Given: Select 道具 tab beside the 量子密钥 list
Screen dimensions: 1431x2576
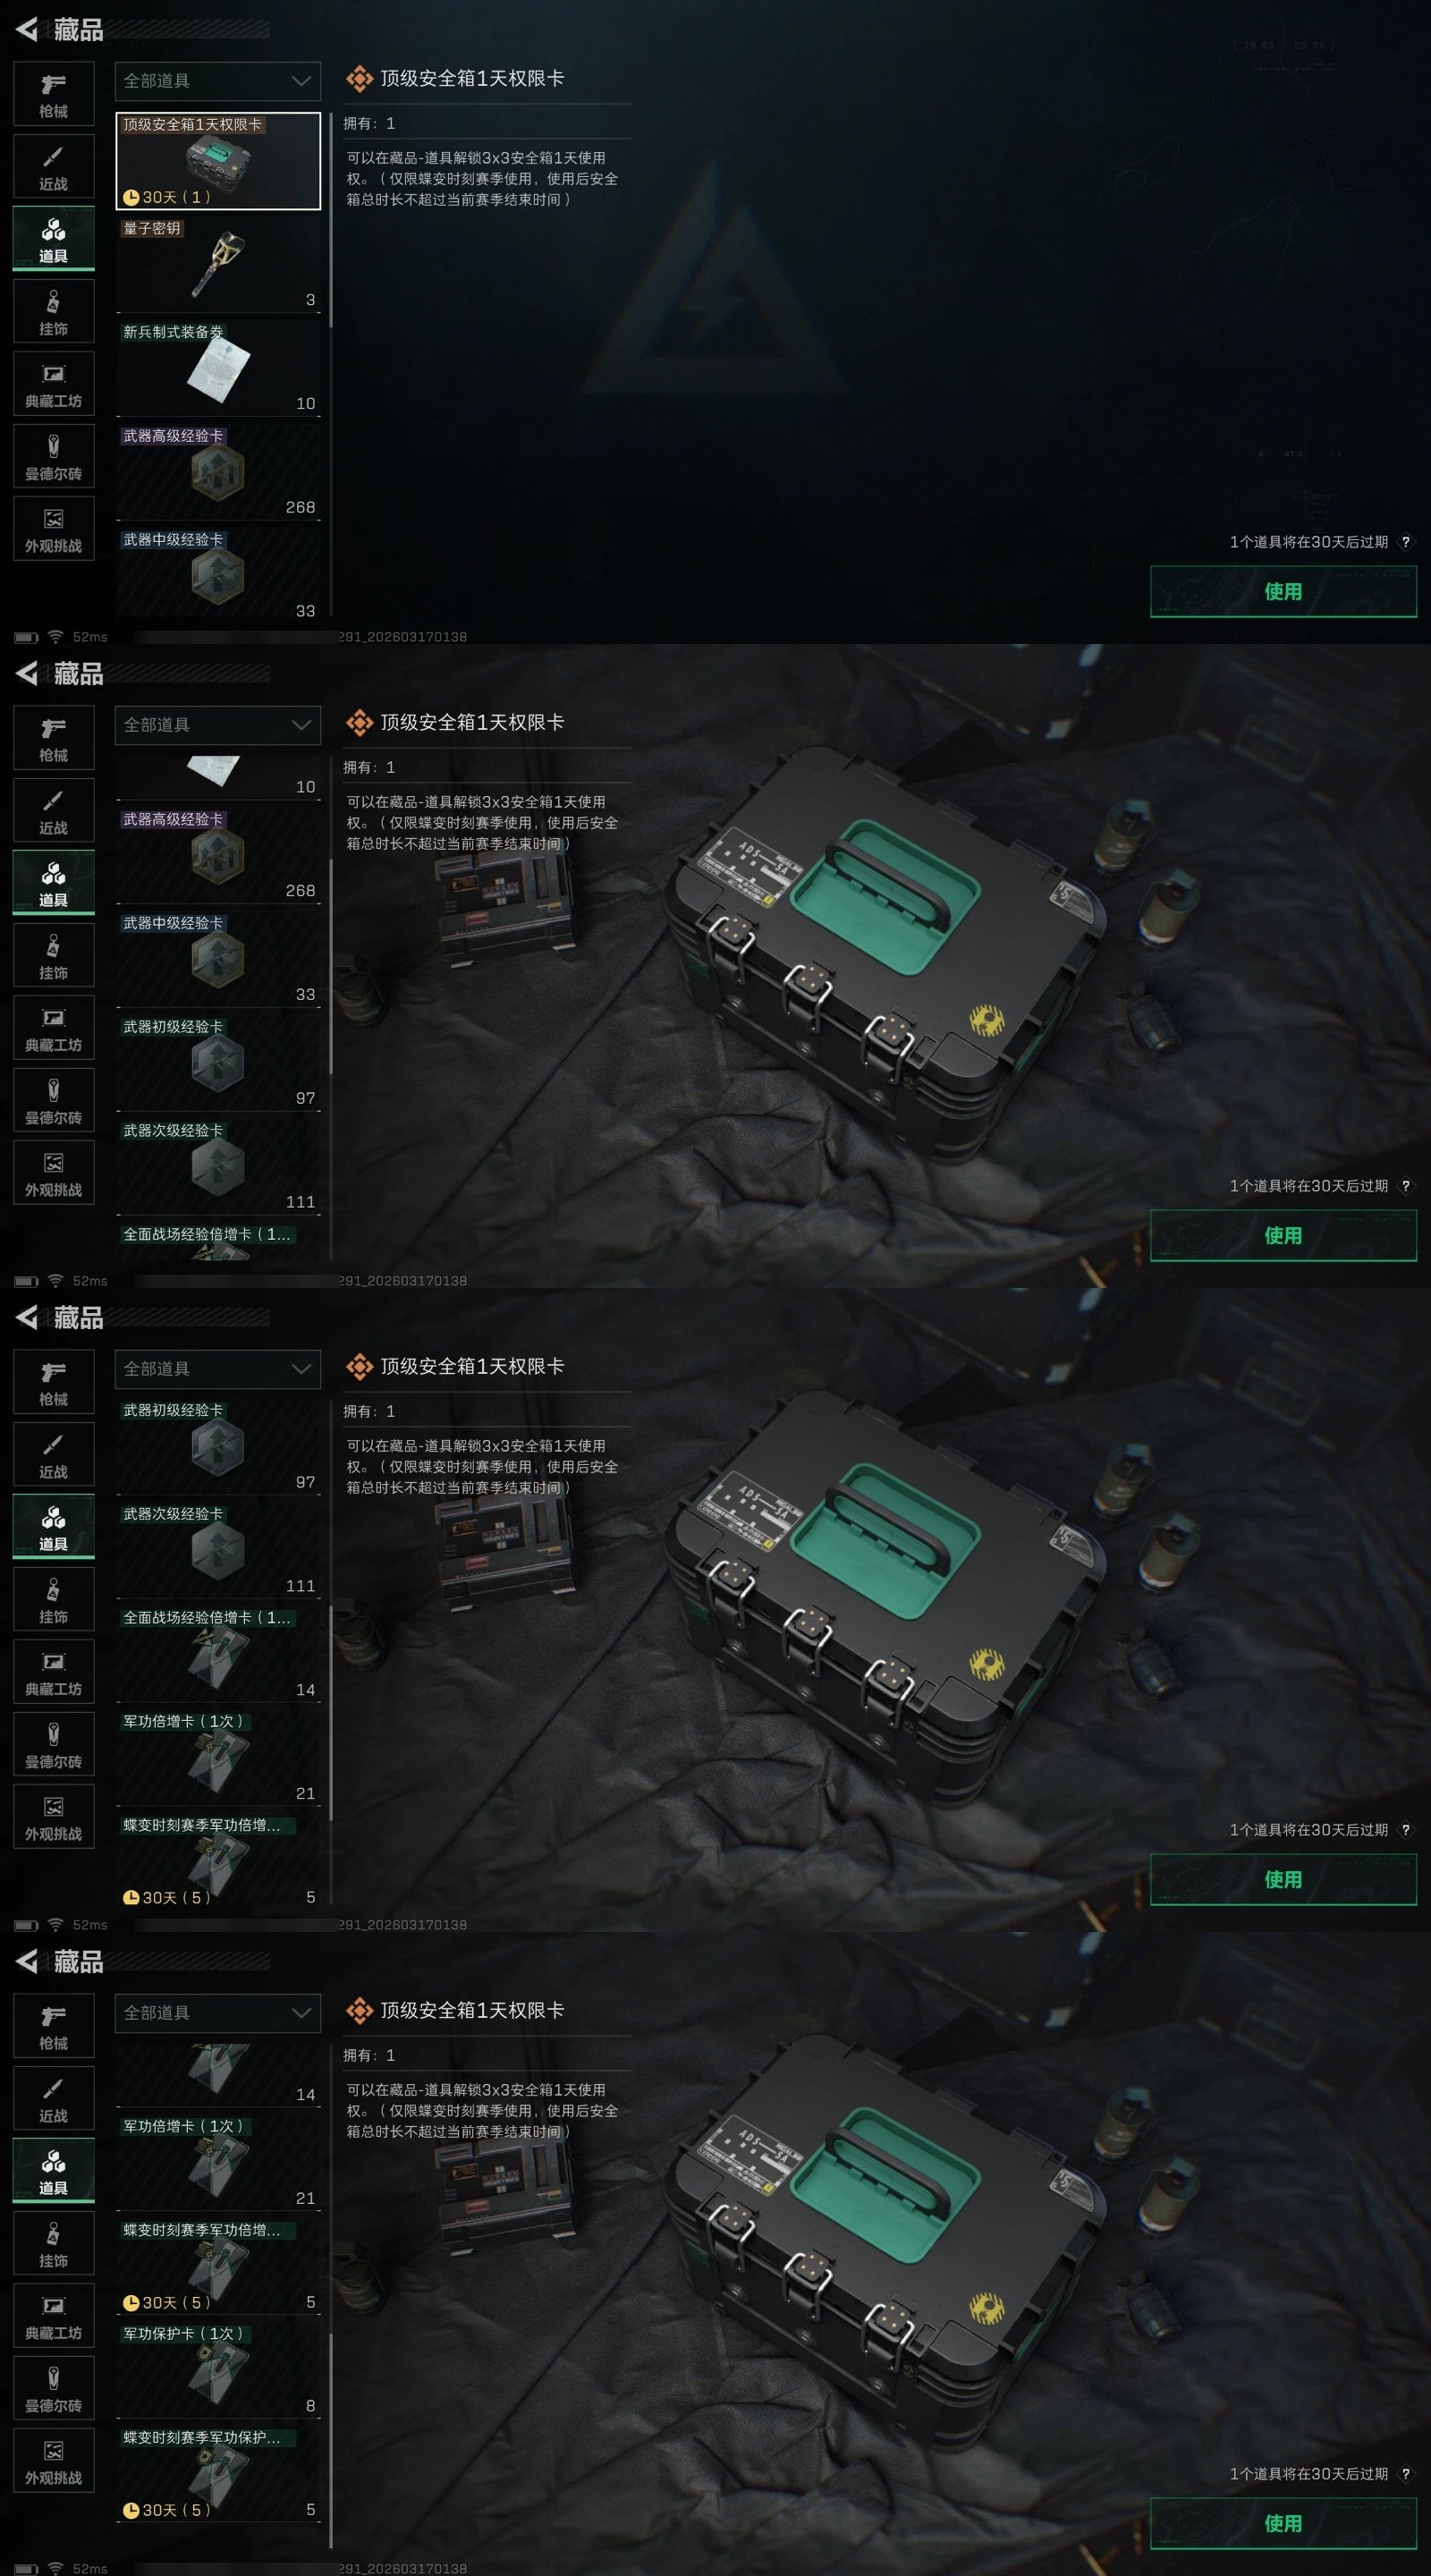Looking at the screenshot, I should click(x=54, y=239).
